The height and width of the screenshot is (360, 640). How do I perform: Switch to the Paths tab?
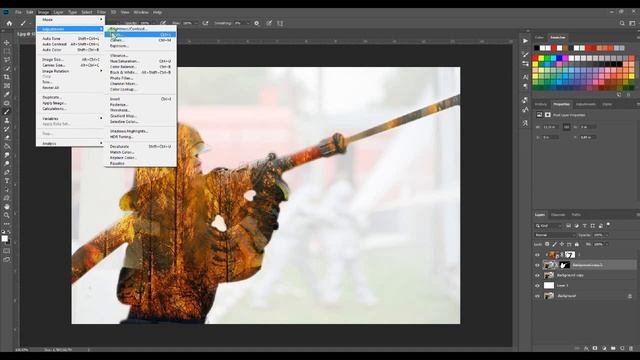(576, 215)
